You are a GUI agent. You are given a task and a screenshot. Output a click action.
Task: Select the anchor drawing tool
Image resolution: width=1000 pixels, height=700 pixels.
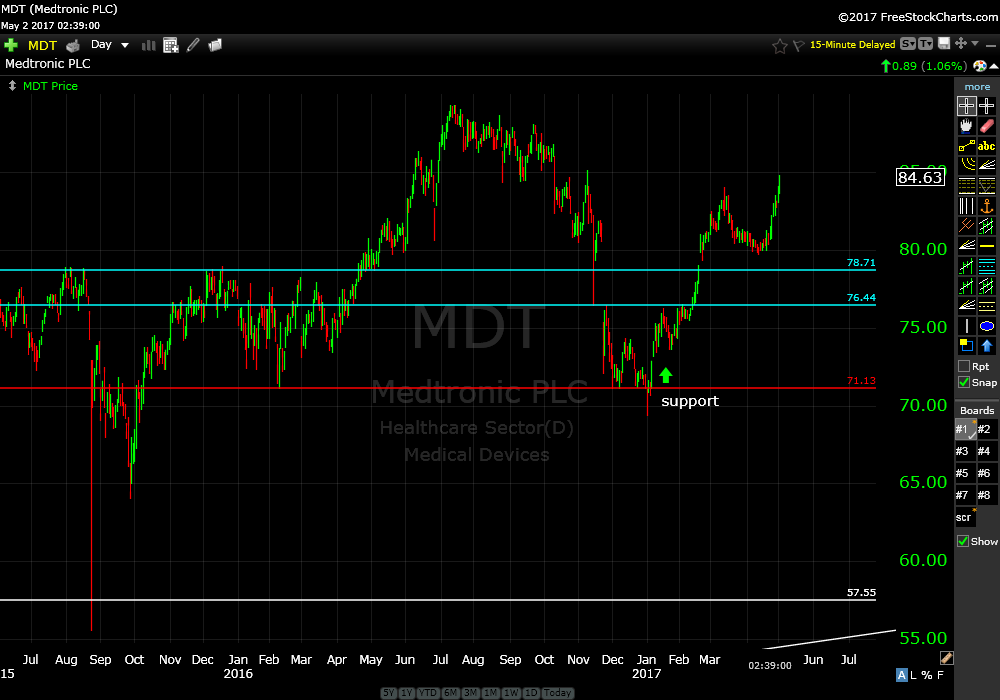[x=987, y=206]
